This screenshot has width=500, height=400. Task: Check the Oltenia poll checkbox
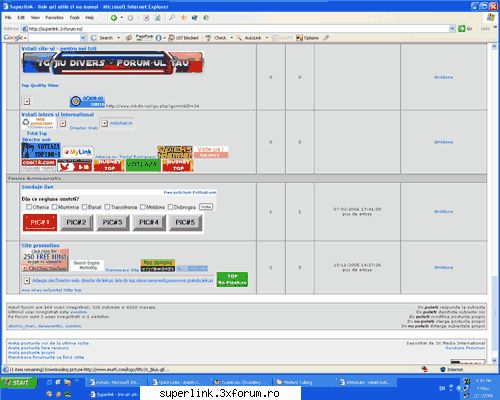click(29, 207)
